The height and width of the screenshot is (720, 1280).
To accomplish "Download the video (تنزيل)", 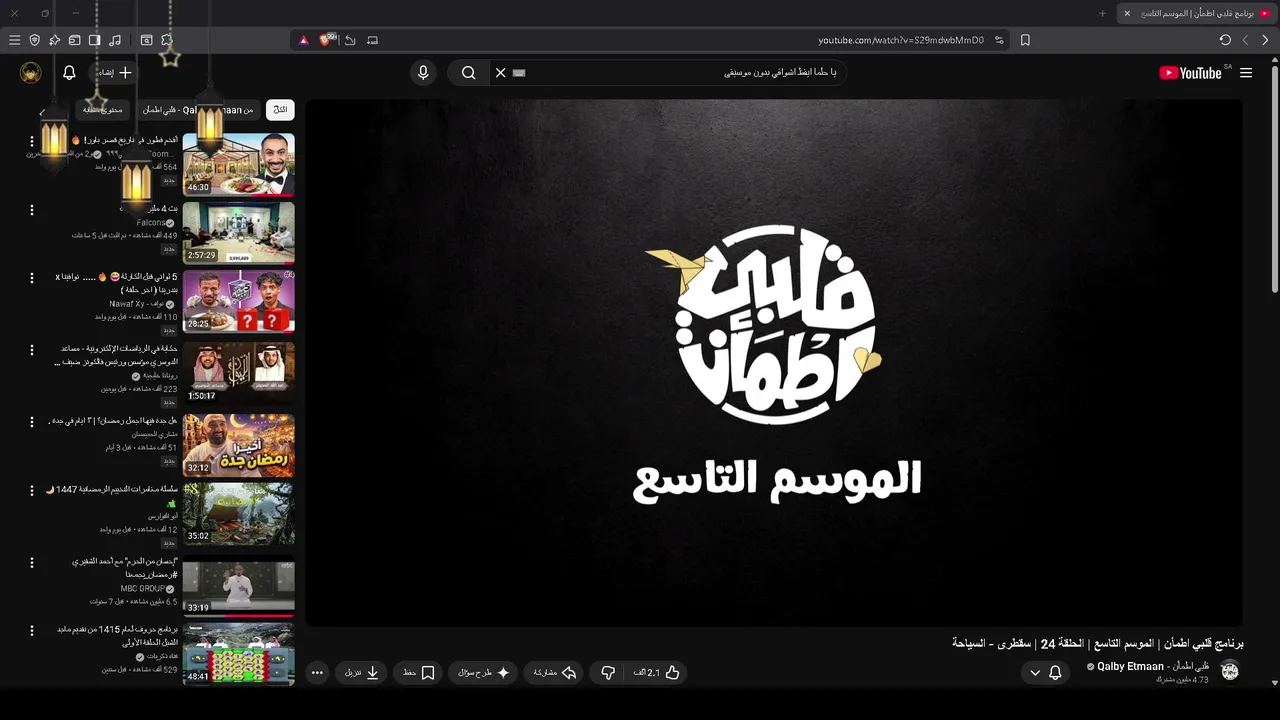I will [x=361, y=673].
